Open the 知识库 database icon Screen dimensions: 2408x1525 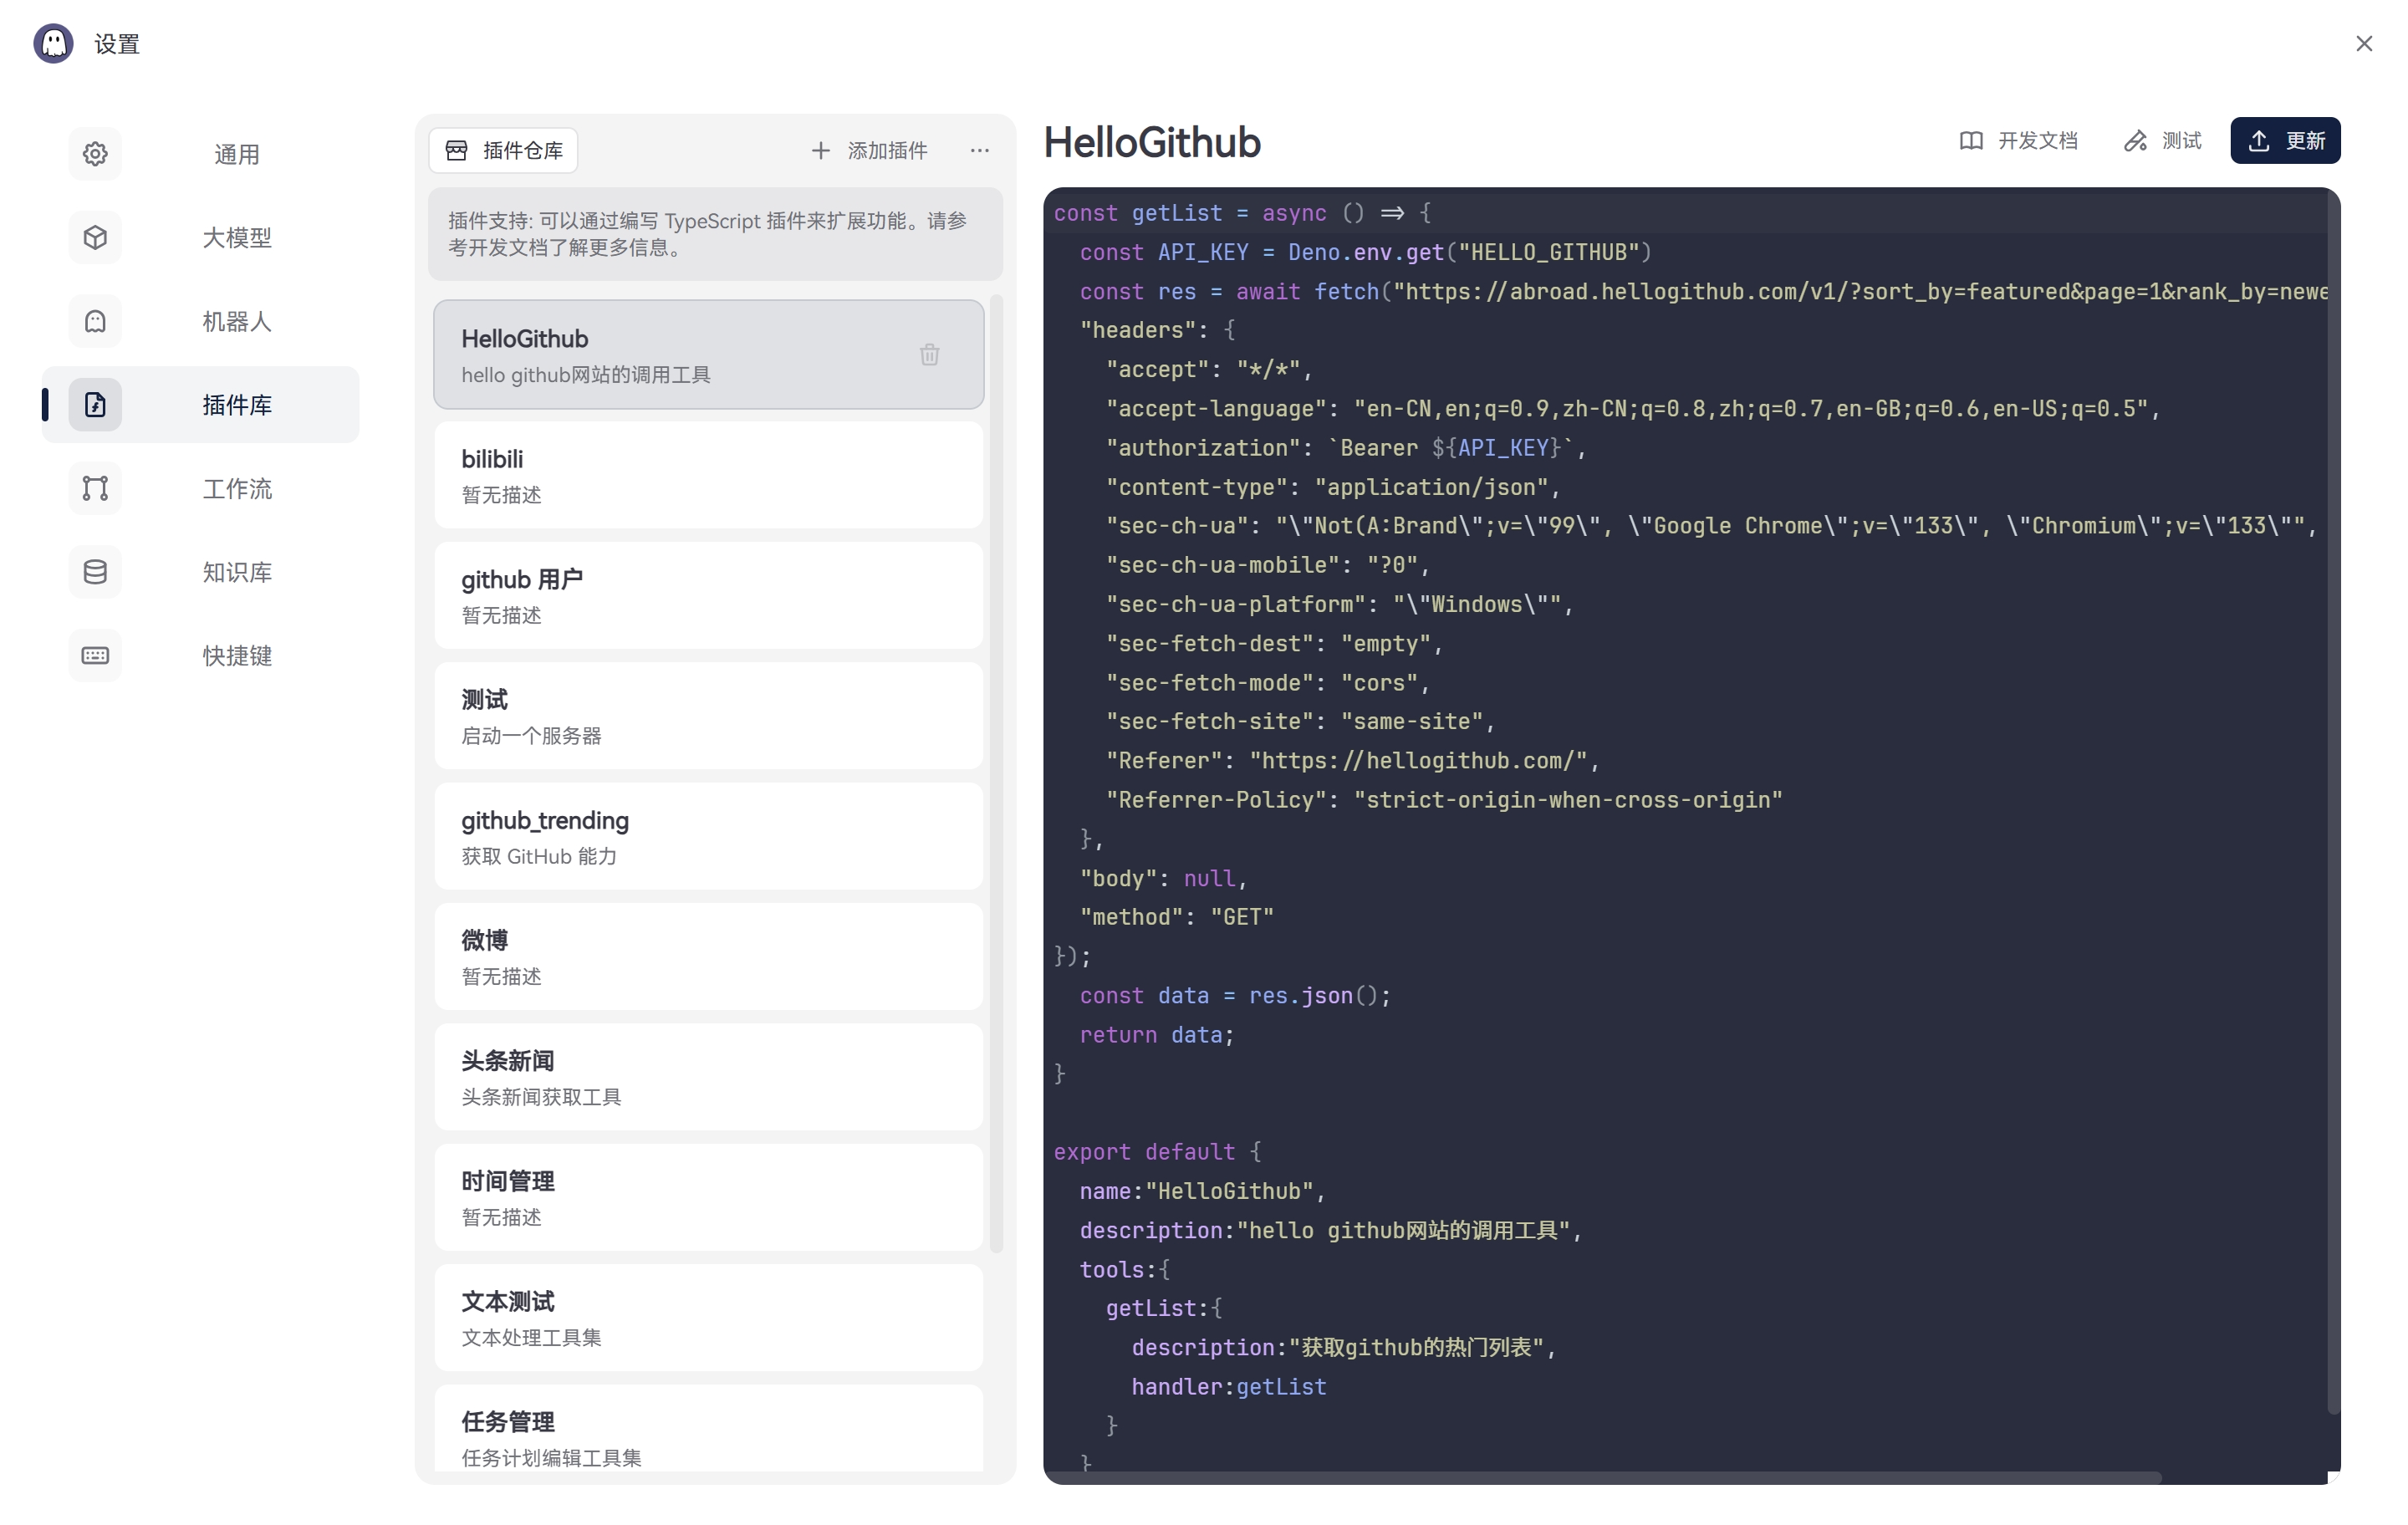95,572
